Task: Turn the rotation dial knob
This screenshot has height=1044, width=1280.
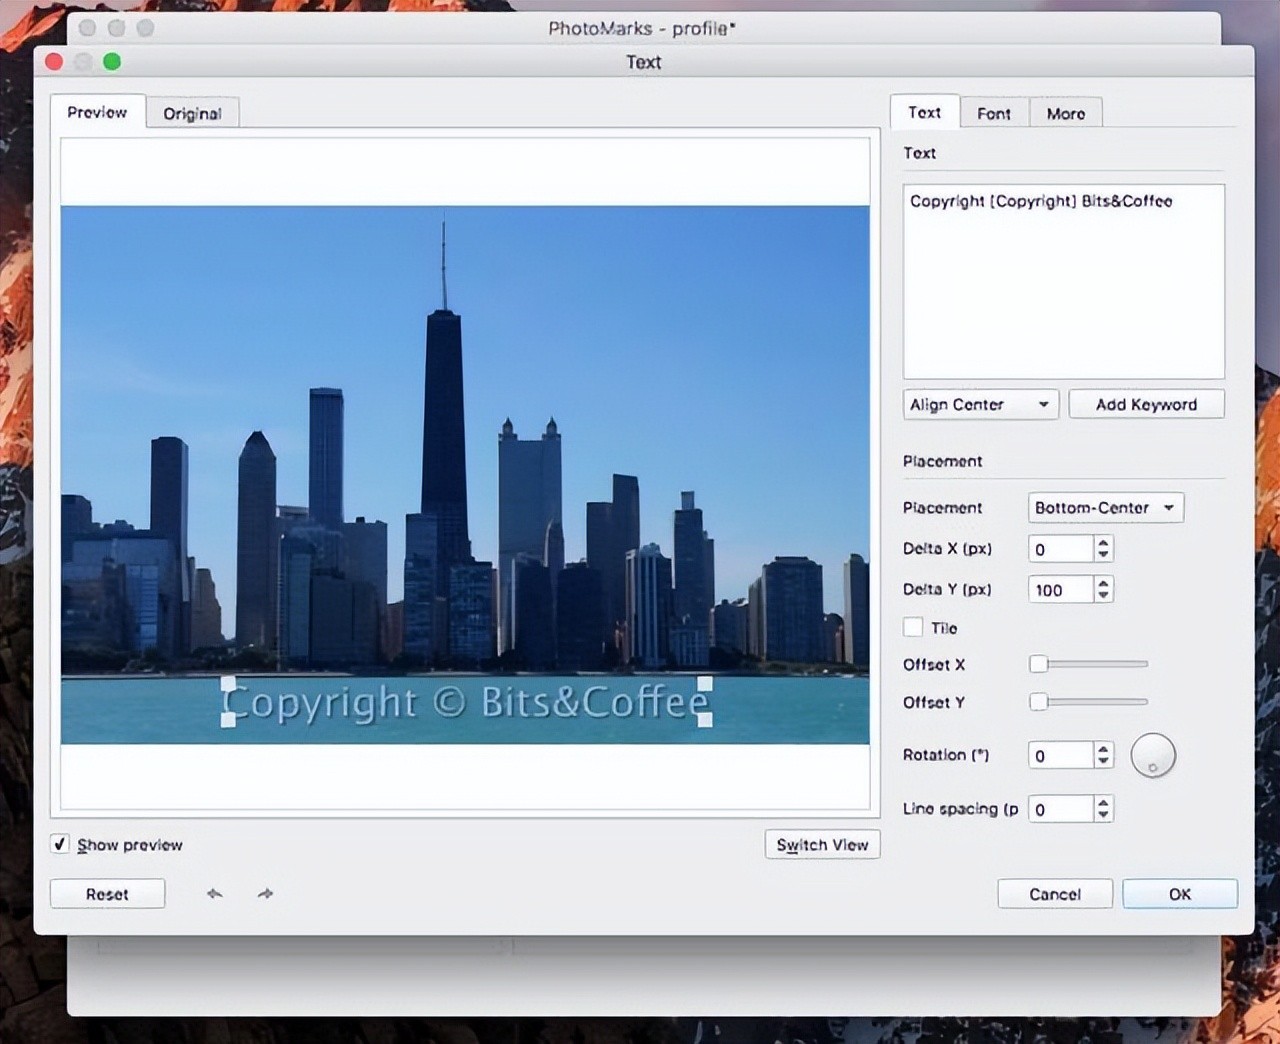Action: tap(1153, 756)
